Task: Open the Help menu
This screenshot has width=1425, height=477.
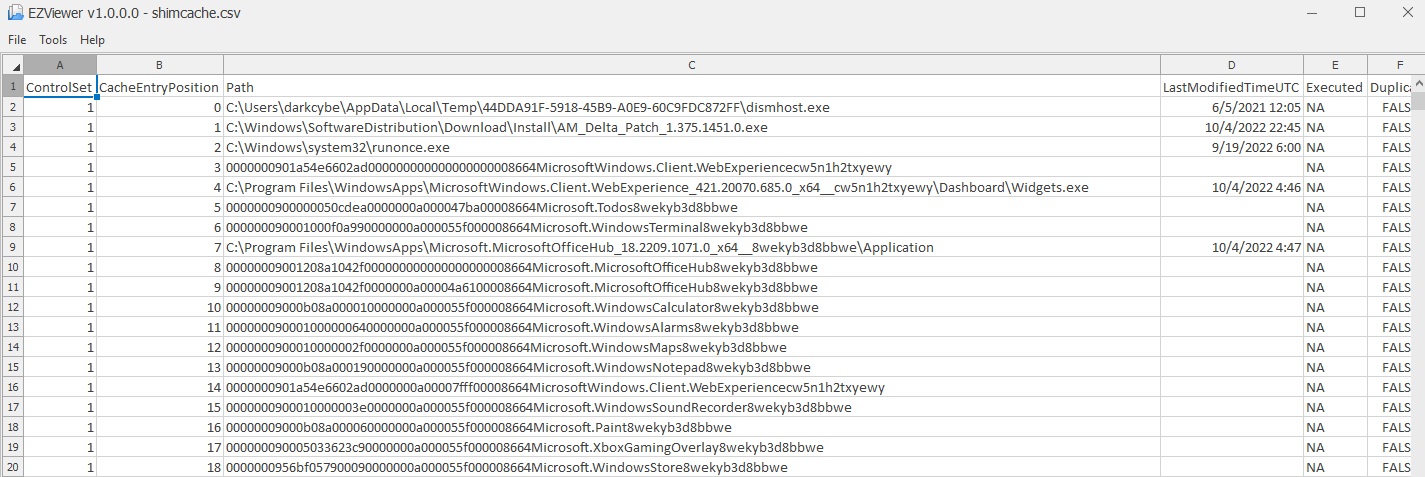Action: point(92,40)
